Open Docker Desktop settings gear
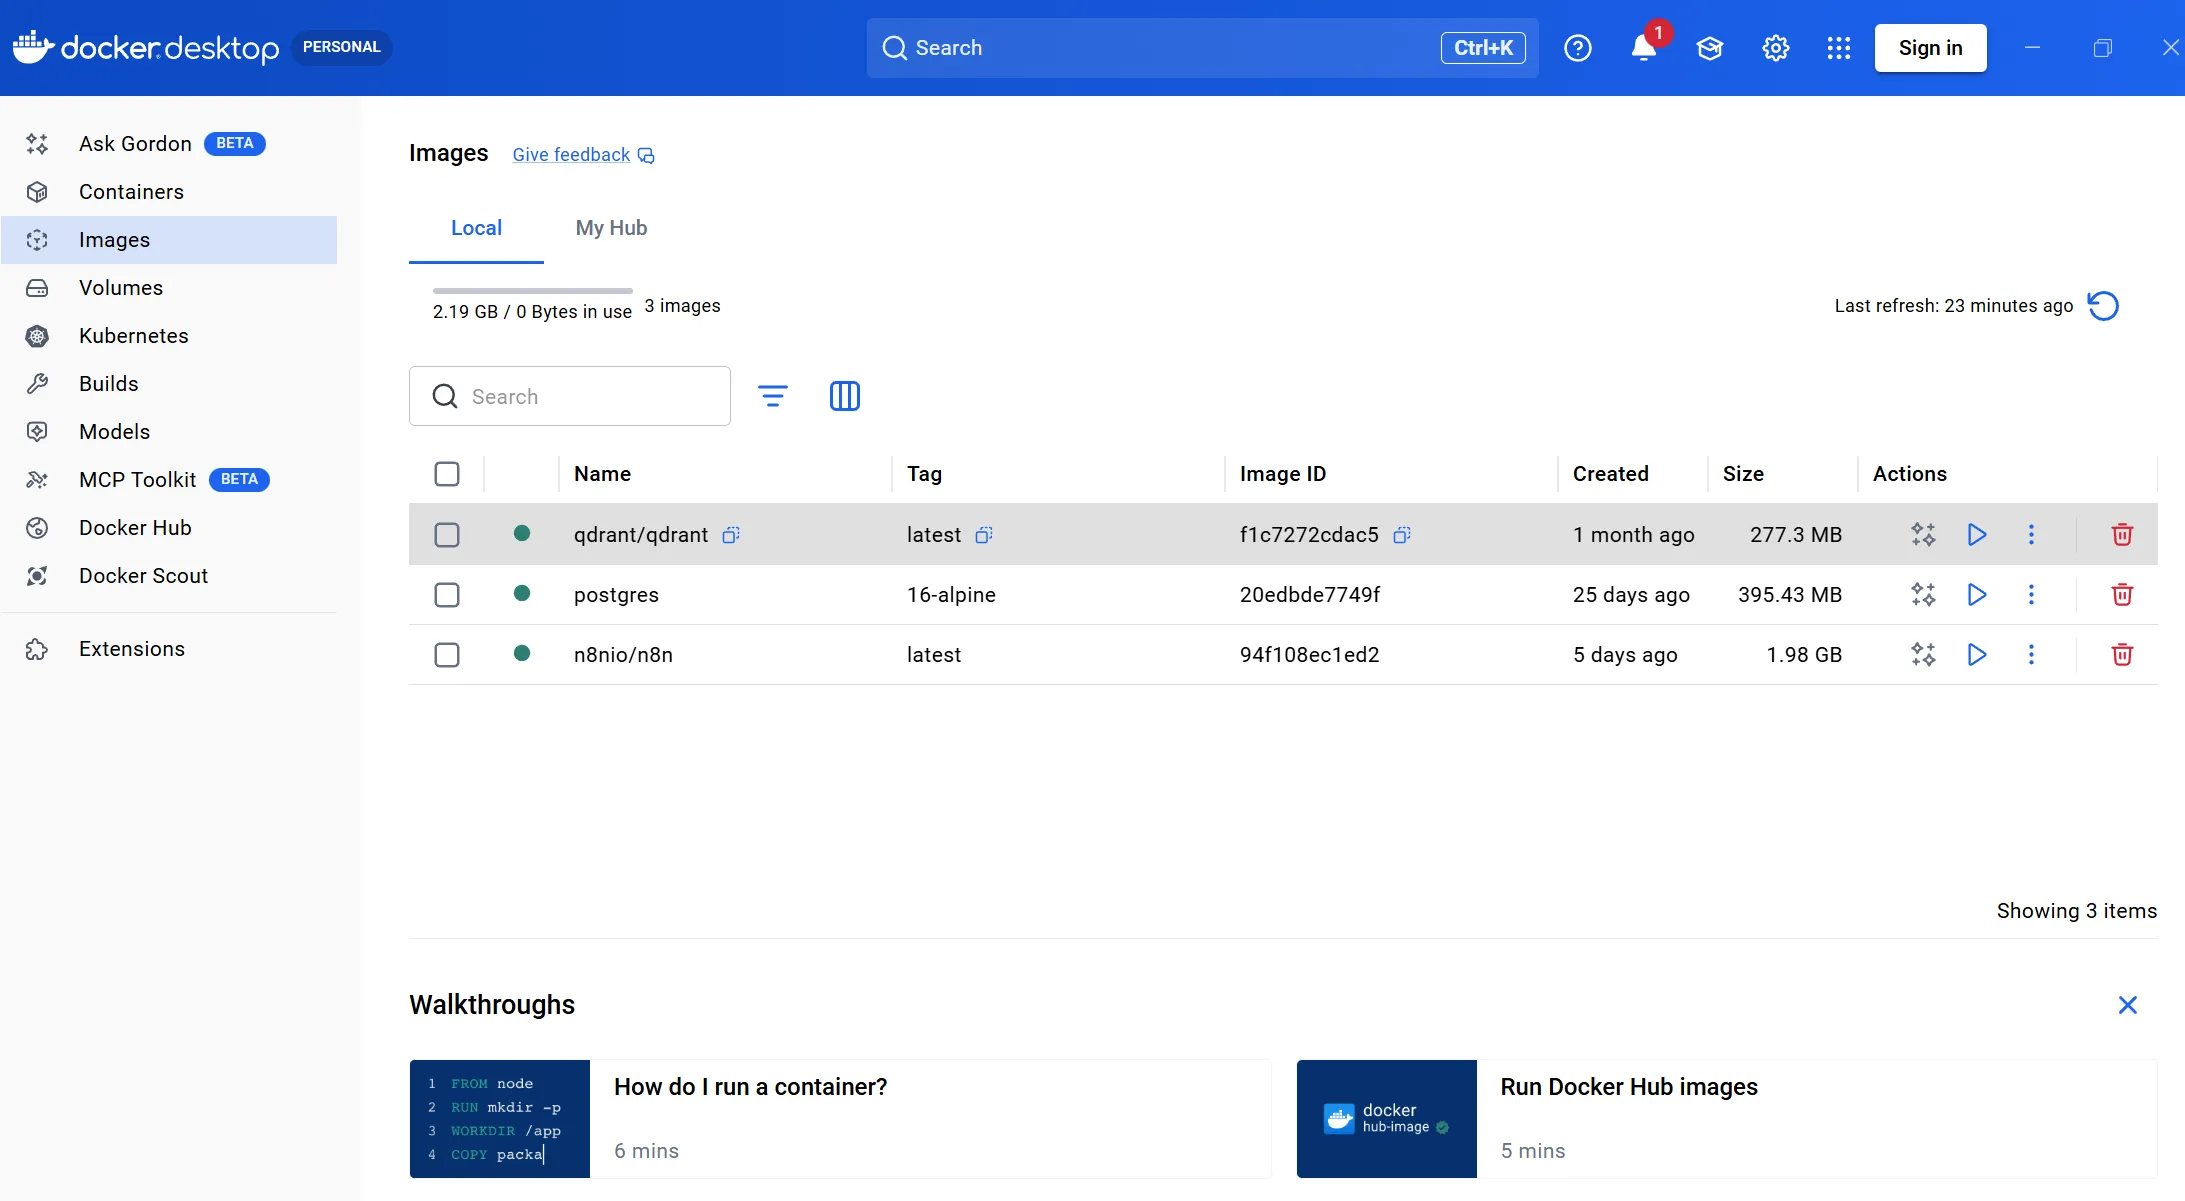This screenshot has width=2185, height=1201. point(1775,48)
